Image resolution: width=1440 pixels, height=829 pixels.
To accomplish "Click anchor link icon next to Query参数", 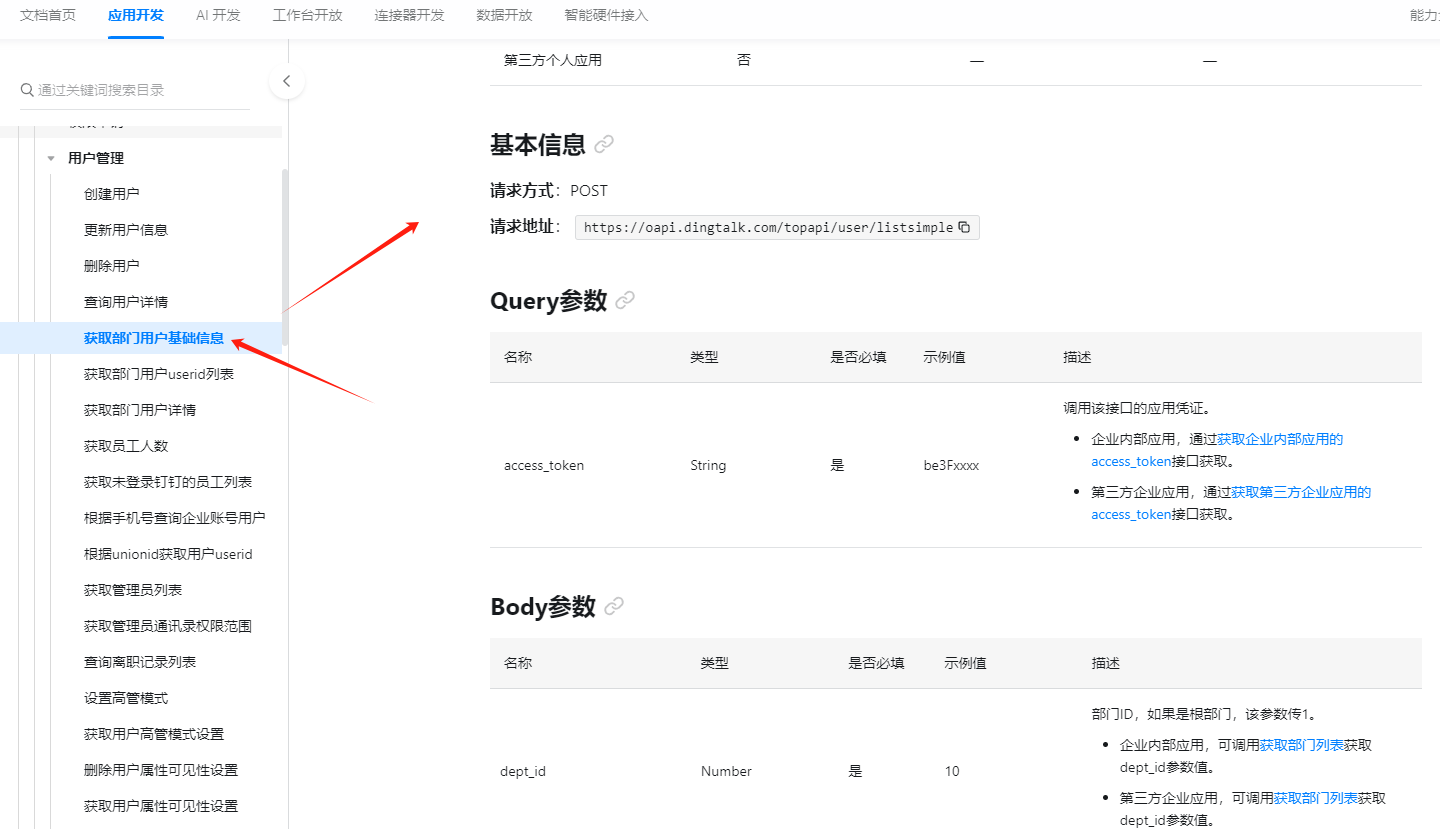I will click(x=625, y=300).
